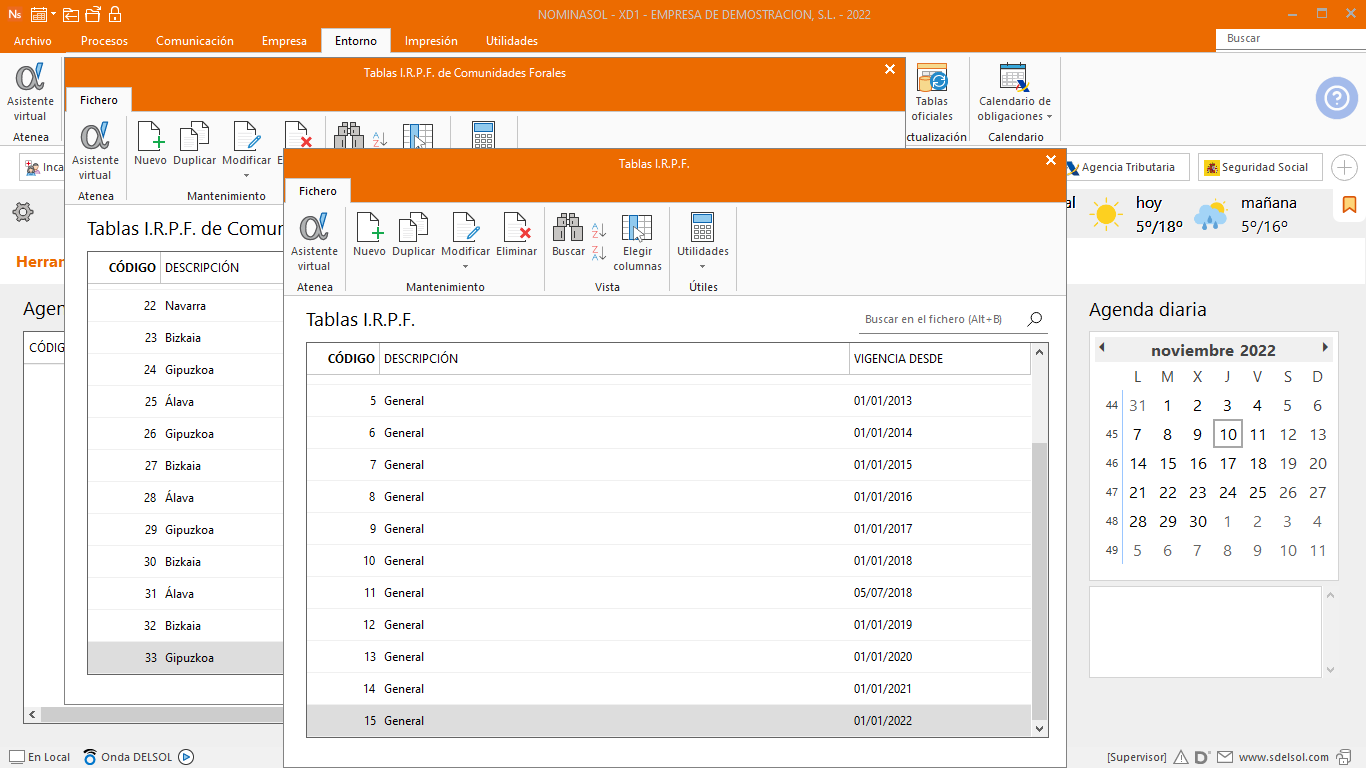Go to next month in calendar
Viewport: 1366px width, 768px height.
pos(1325,348)
